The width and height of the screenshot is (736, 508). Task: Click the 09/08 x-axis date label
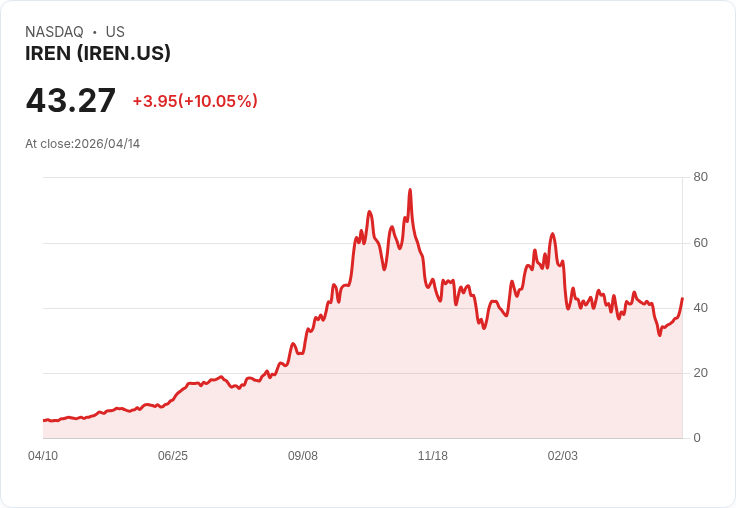[303, 456]
